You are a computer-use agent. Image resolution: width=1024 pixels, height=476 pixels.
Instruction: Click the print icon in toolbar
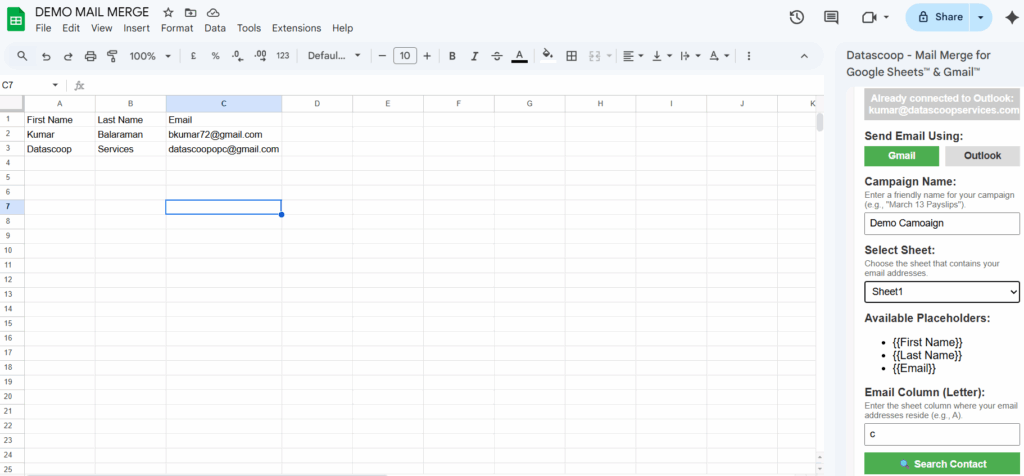[90, 56]
